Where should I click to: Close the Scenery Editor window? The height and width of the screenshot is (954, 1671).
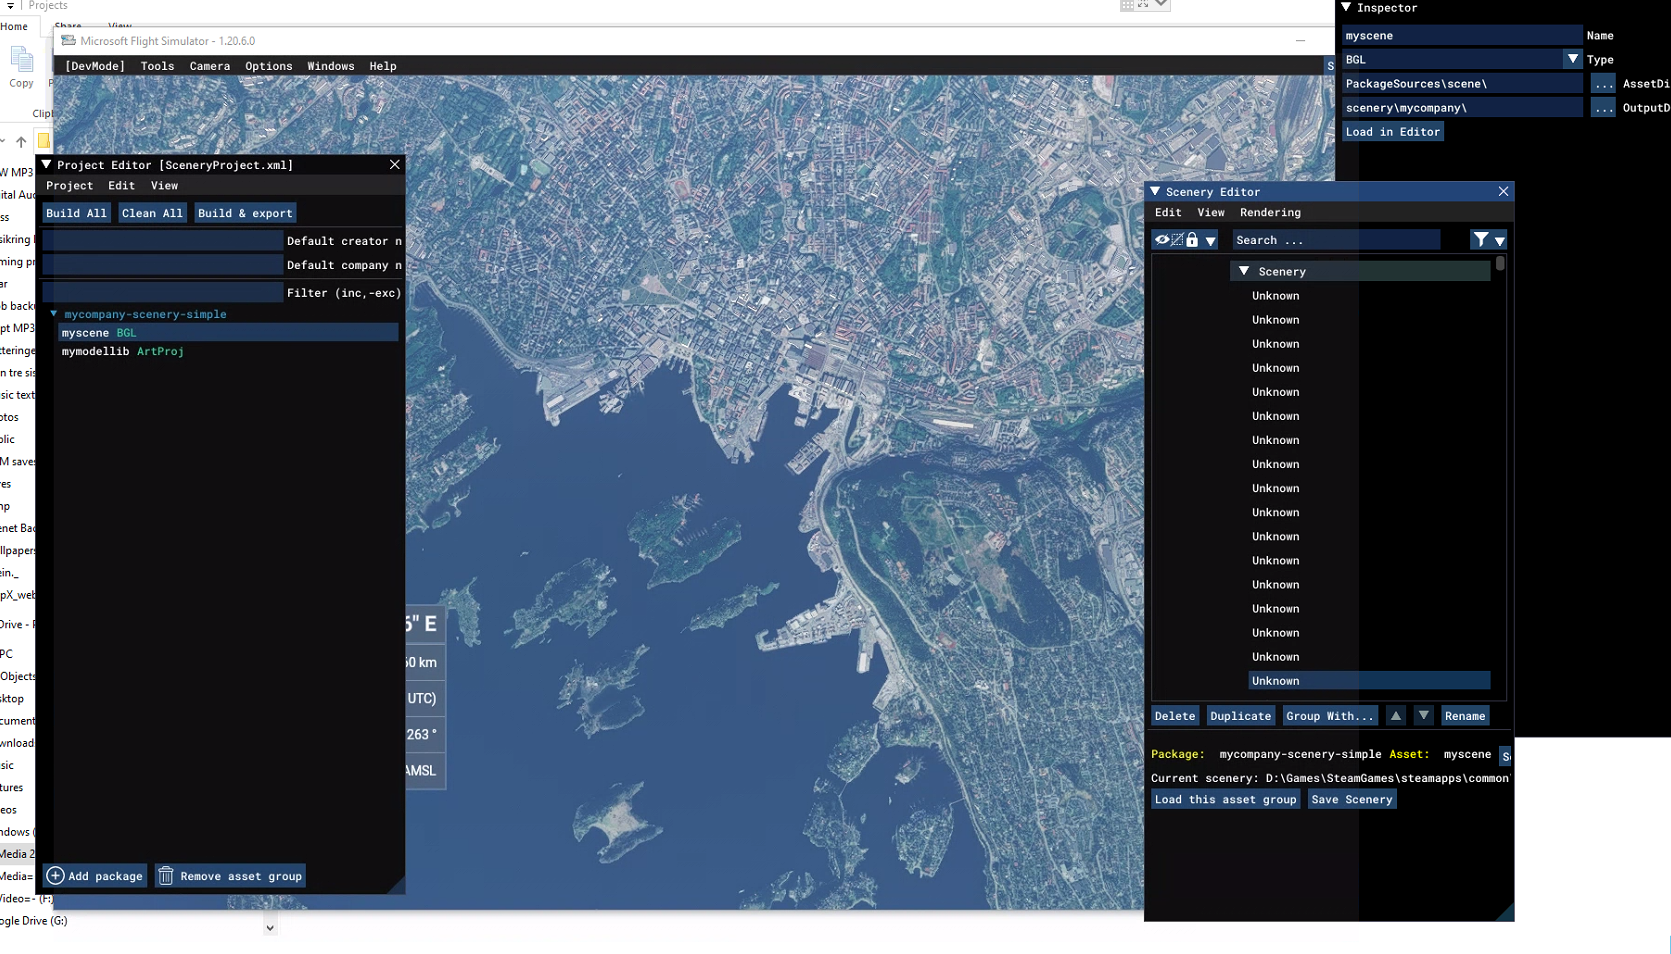[x=1503, y=191]
